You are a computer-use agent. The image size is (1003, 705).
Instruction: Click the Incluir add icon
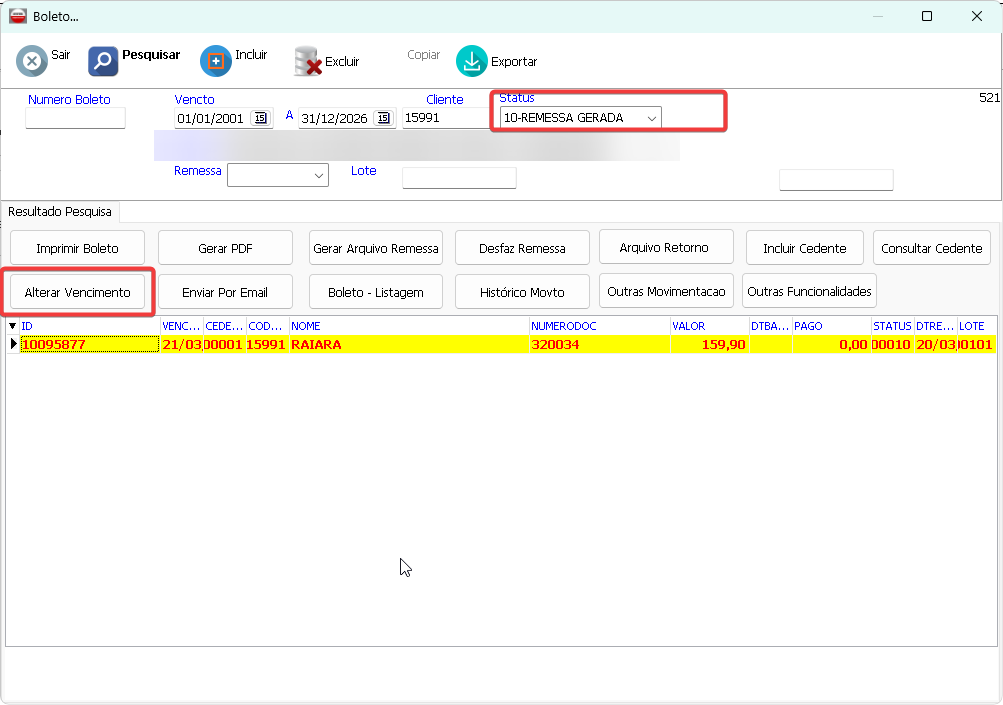pos(216,61)
